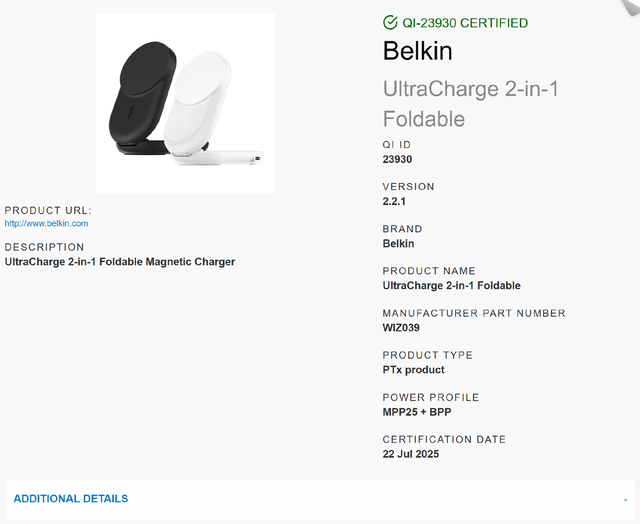Click the QI ID value 23930

tap(397, 159)
